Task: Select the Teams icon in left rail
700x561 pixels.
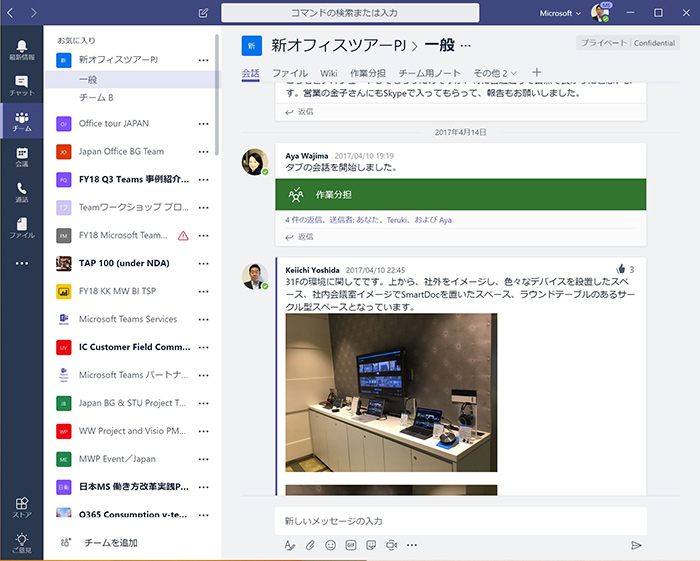Action: [21, 121]
